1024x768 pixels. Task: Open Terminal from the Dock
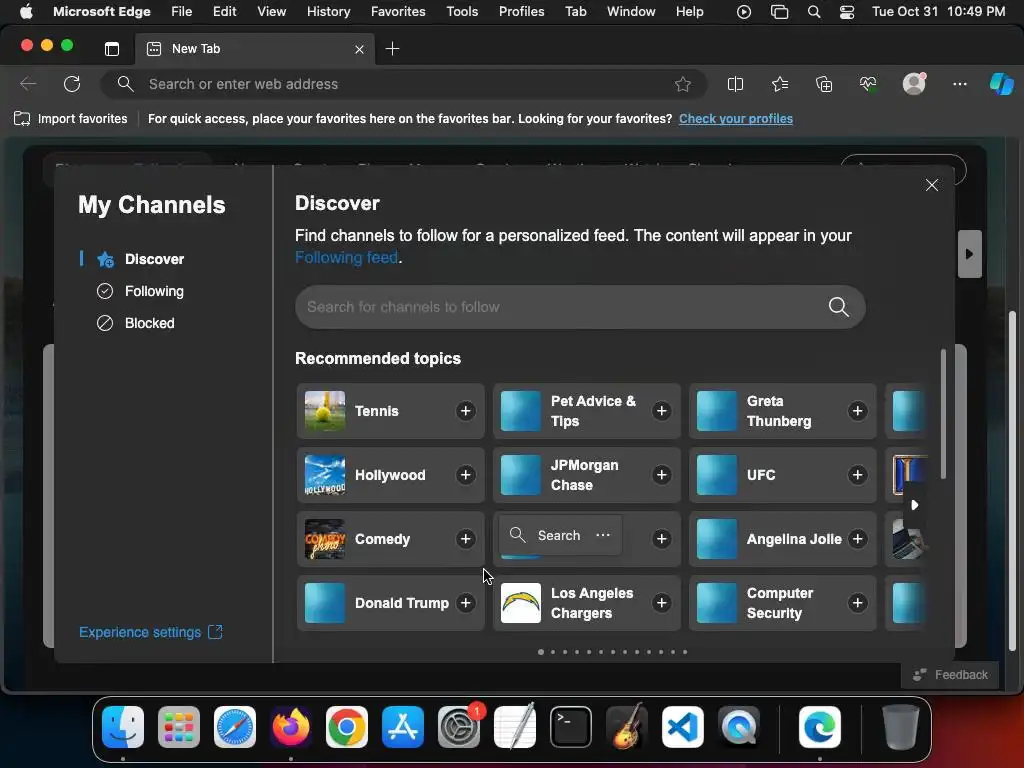tap(571, 727)
